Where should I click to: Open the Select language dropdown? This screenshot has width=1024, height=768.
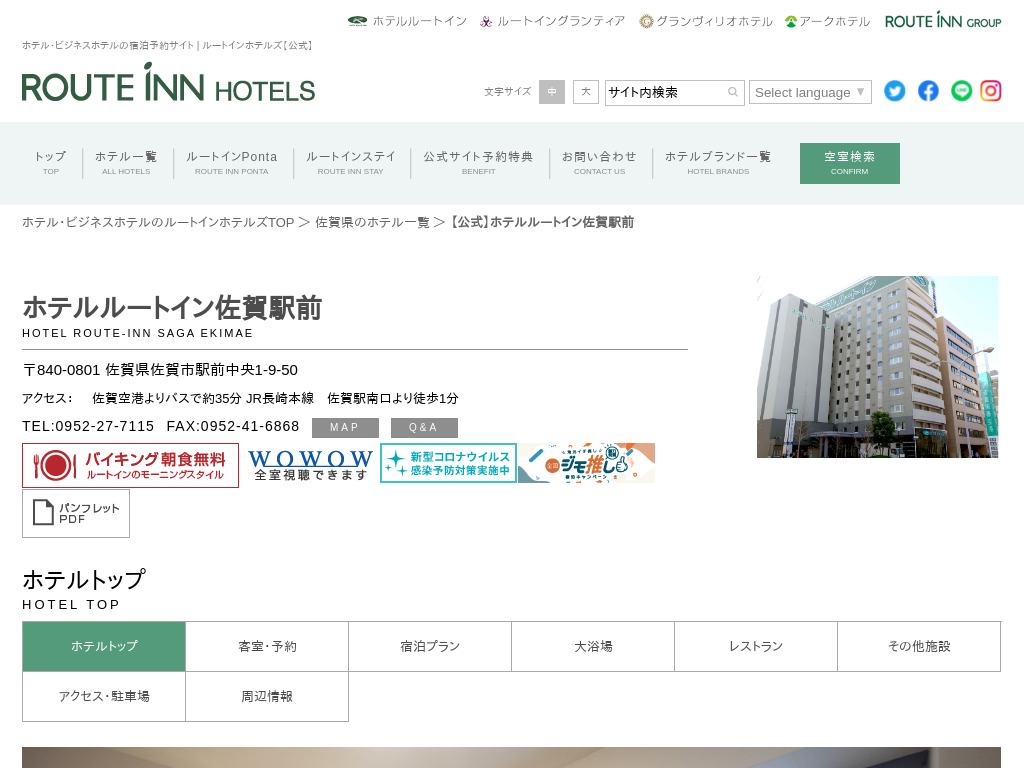click(x=810, y=92)
